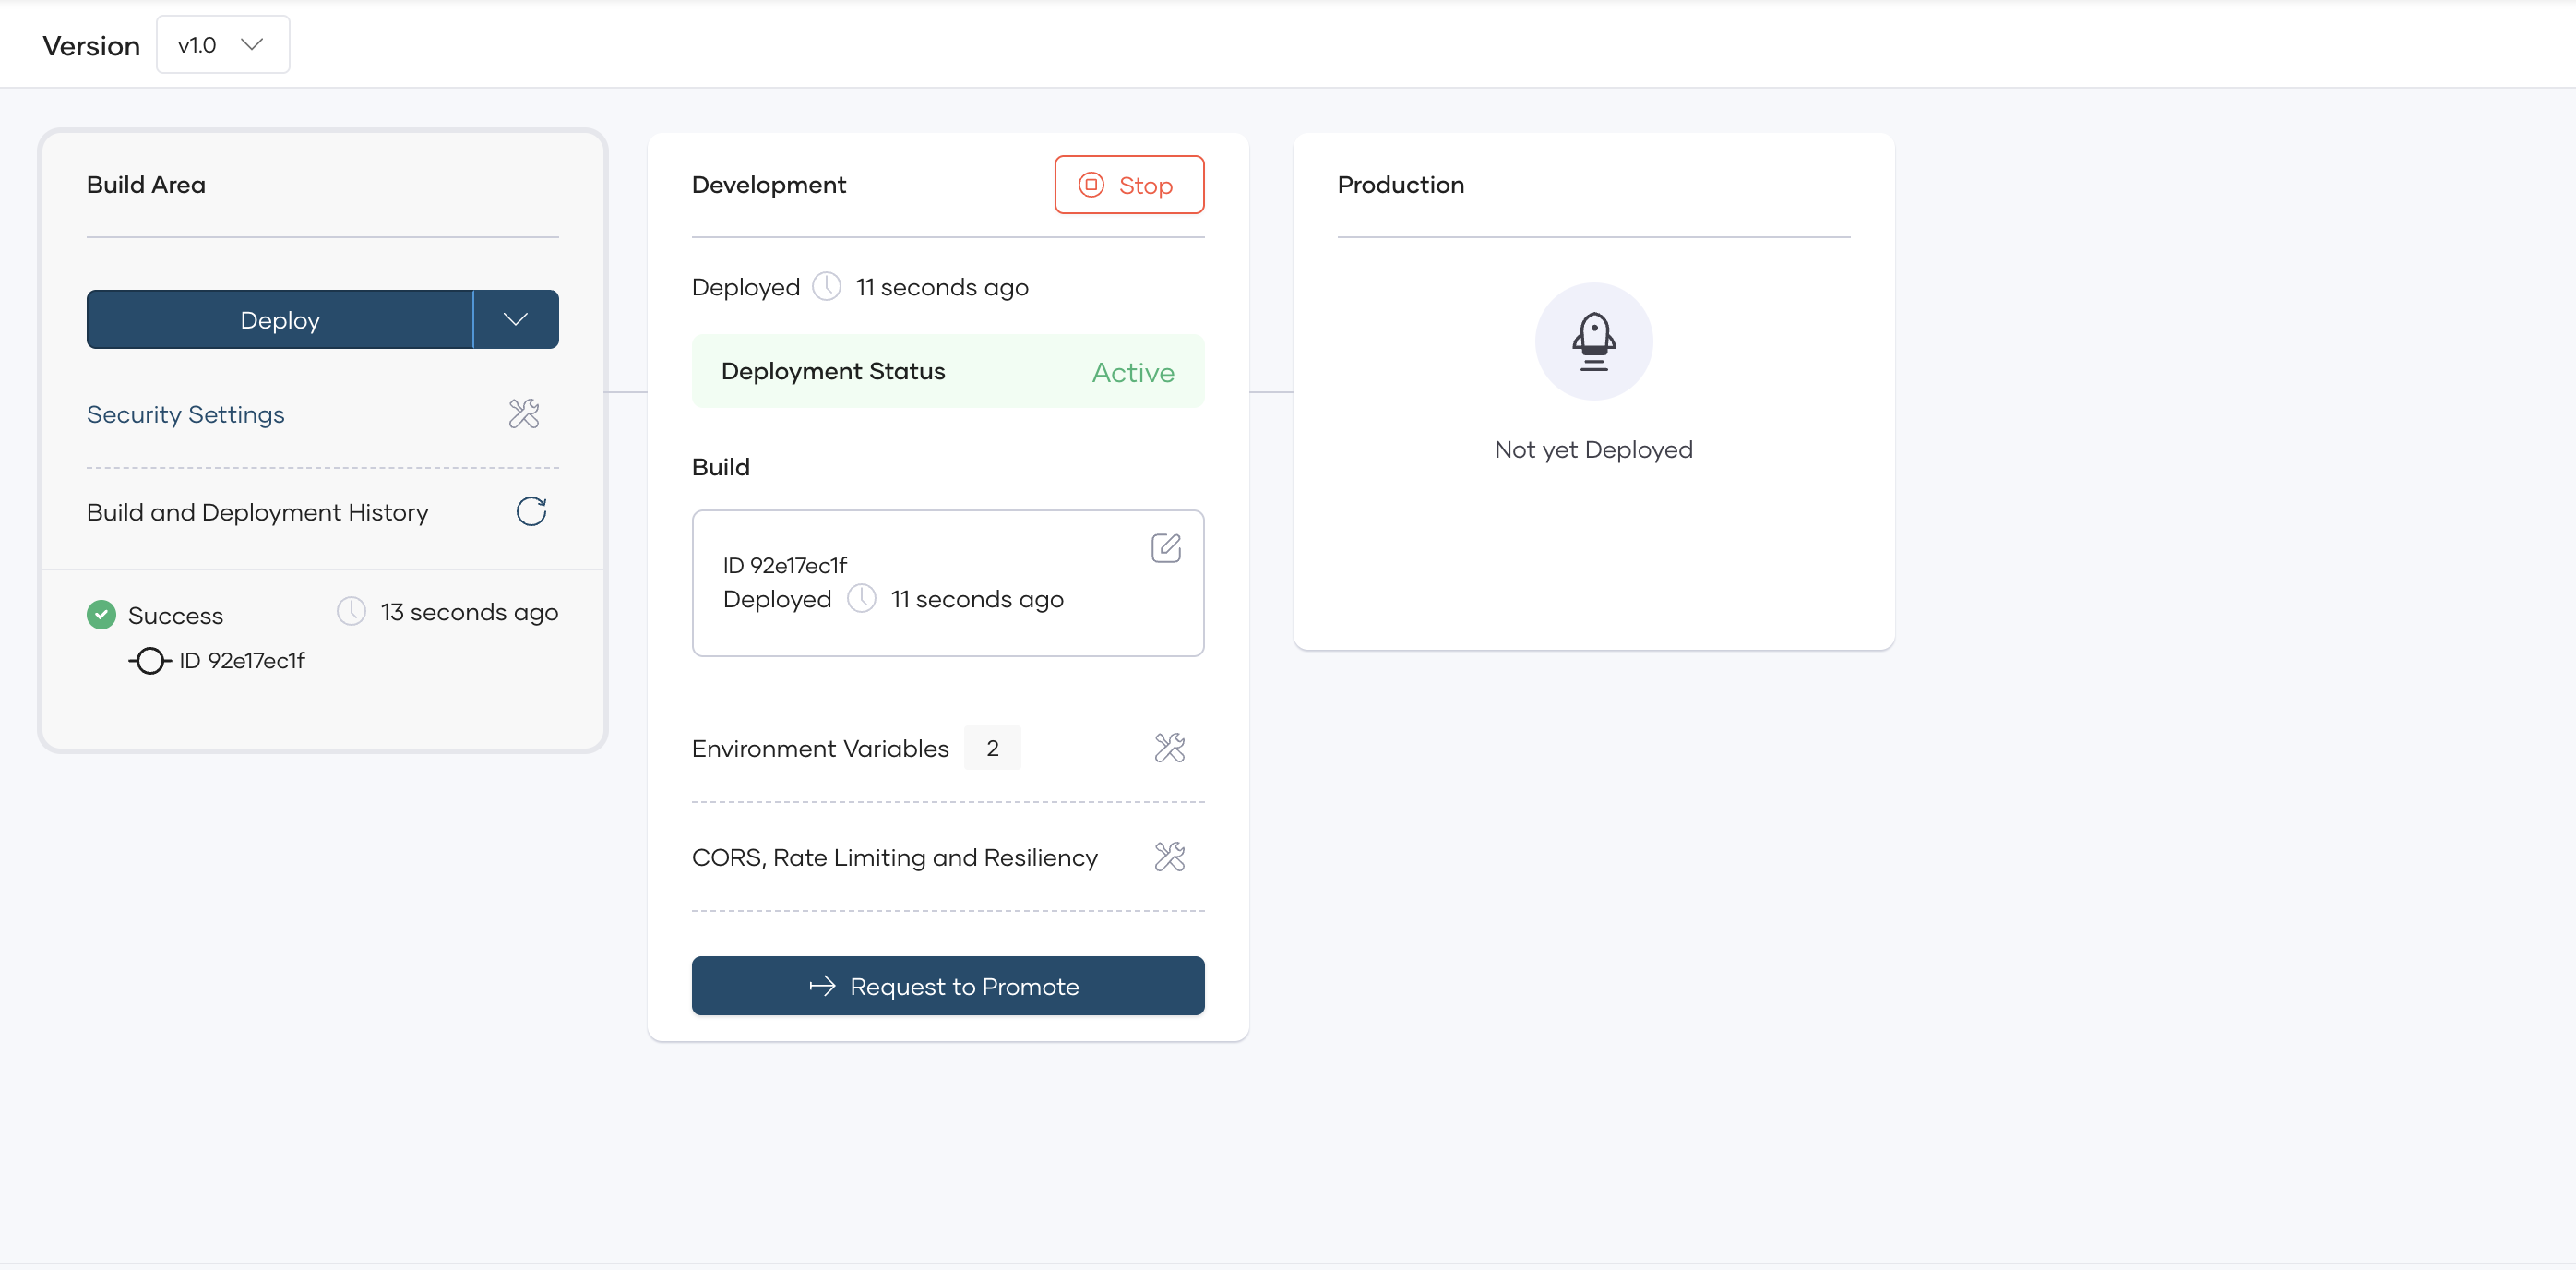Toggle the clock icon beside 13 seconds ago
The height and width of the screenshot is (1270, 2576).
351,611
